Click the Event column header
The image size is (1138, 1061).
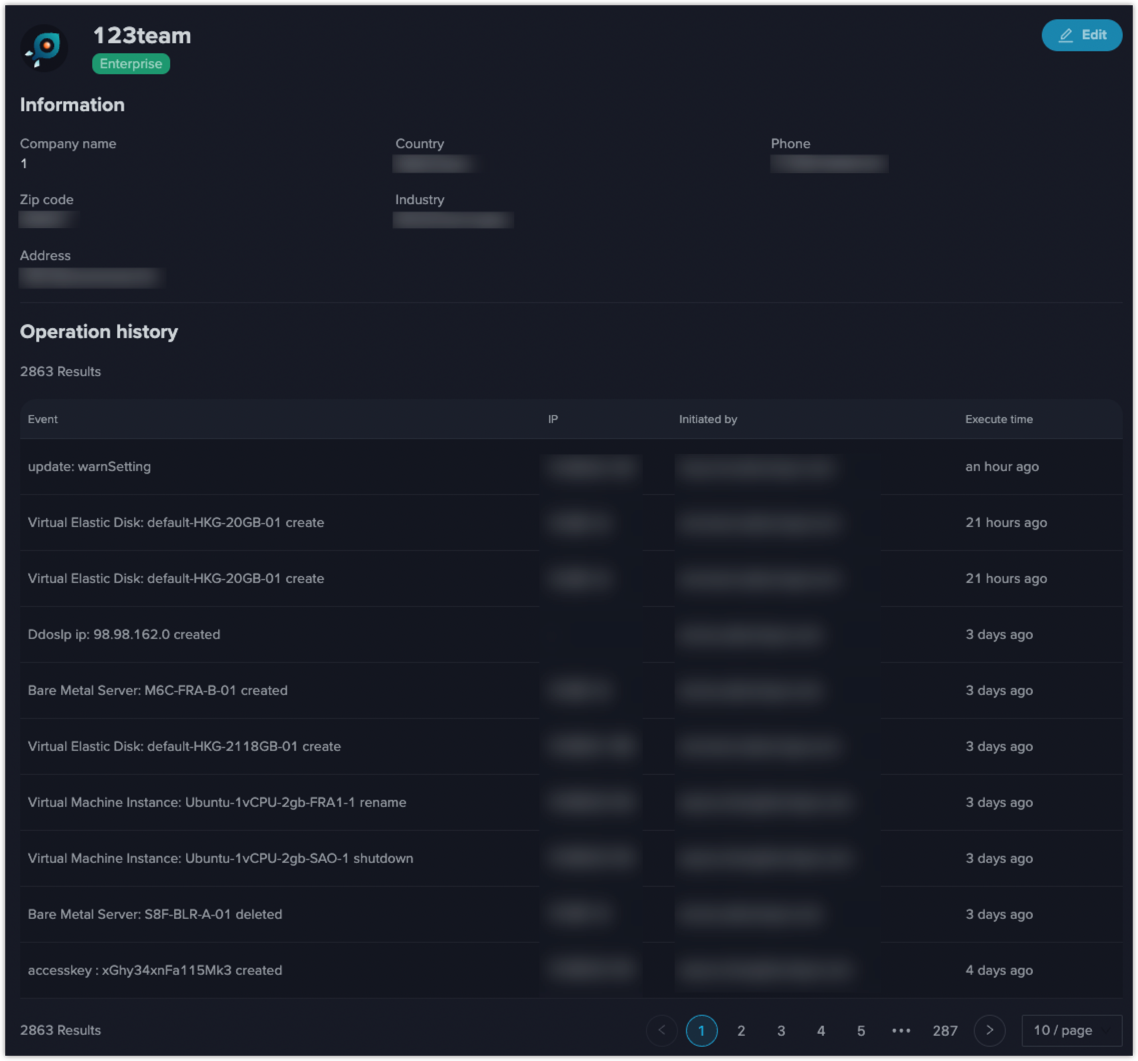tap(43, 419)
